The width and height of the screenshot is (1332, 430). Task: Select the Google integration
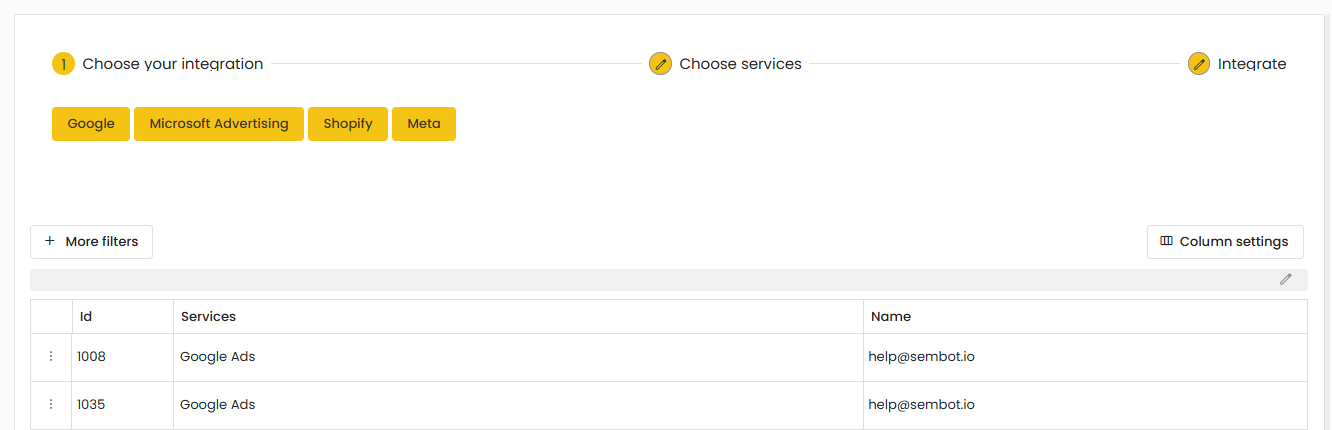pyautogui.click(x=91, y=124)
